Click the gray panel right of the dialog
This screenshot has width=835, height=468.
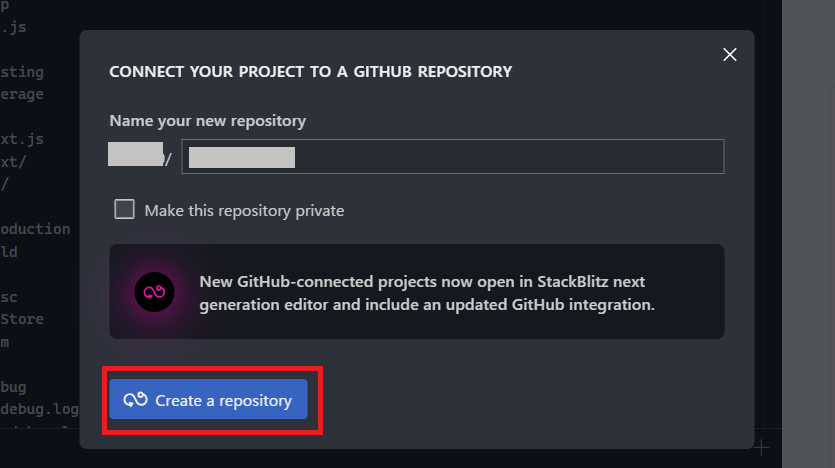808,234
